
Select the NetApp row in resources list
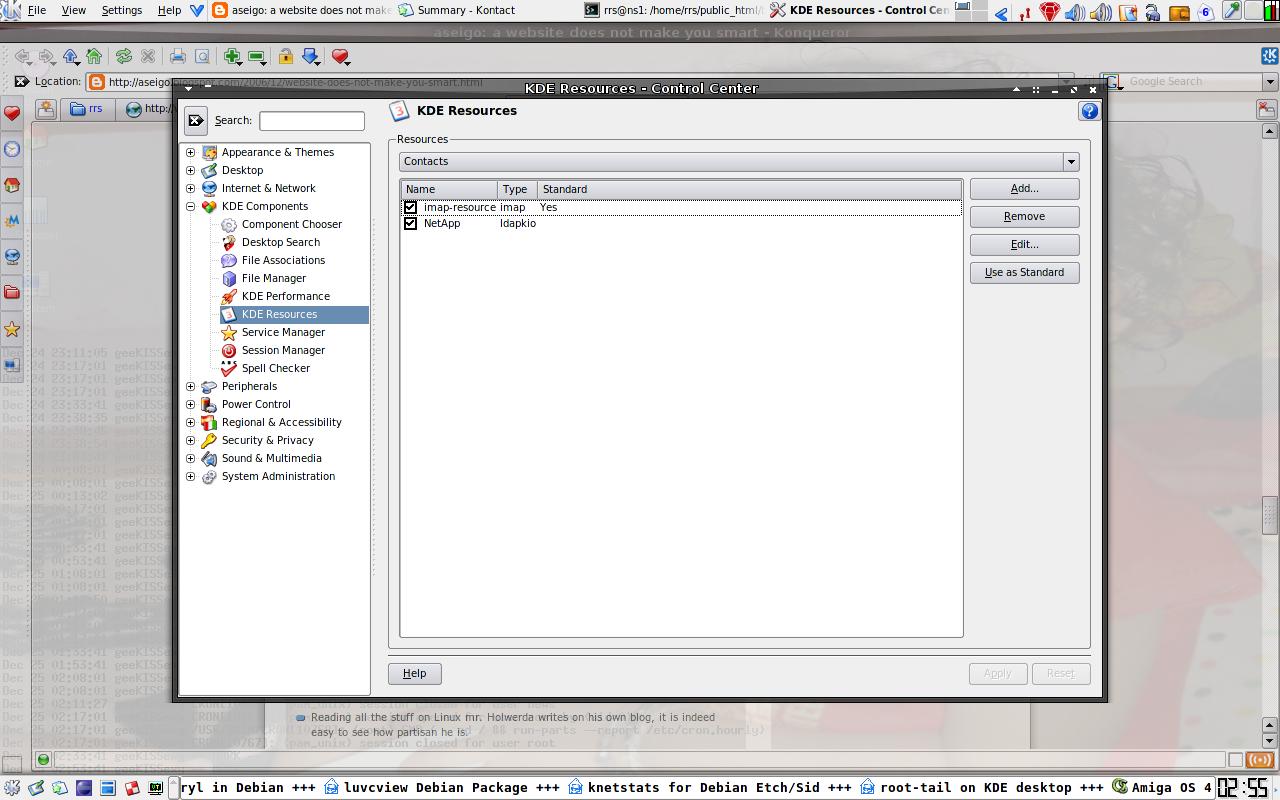[681, 223]
